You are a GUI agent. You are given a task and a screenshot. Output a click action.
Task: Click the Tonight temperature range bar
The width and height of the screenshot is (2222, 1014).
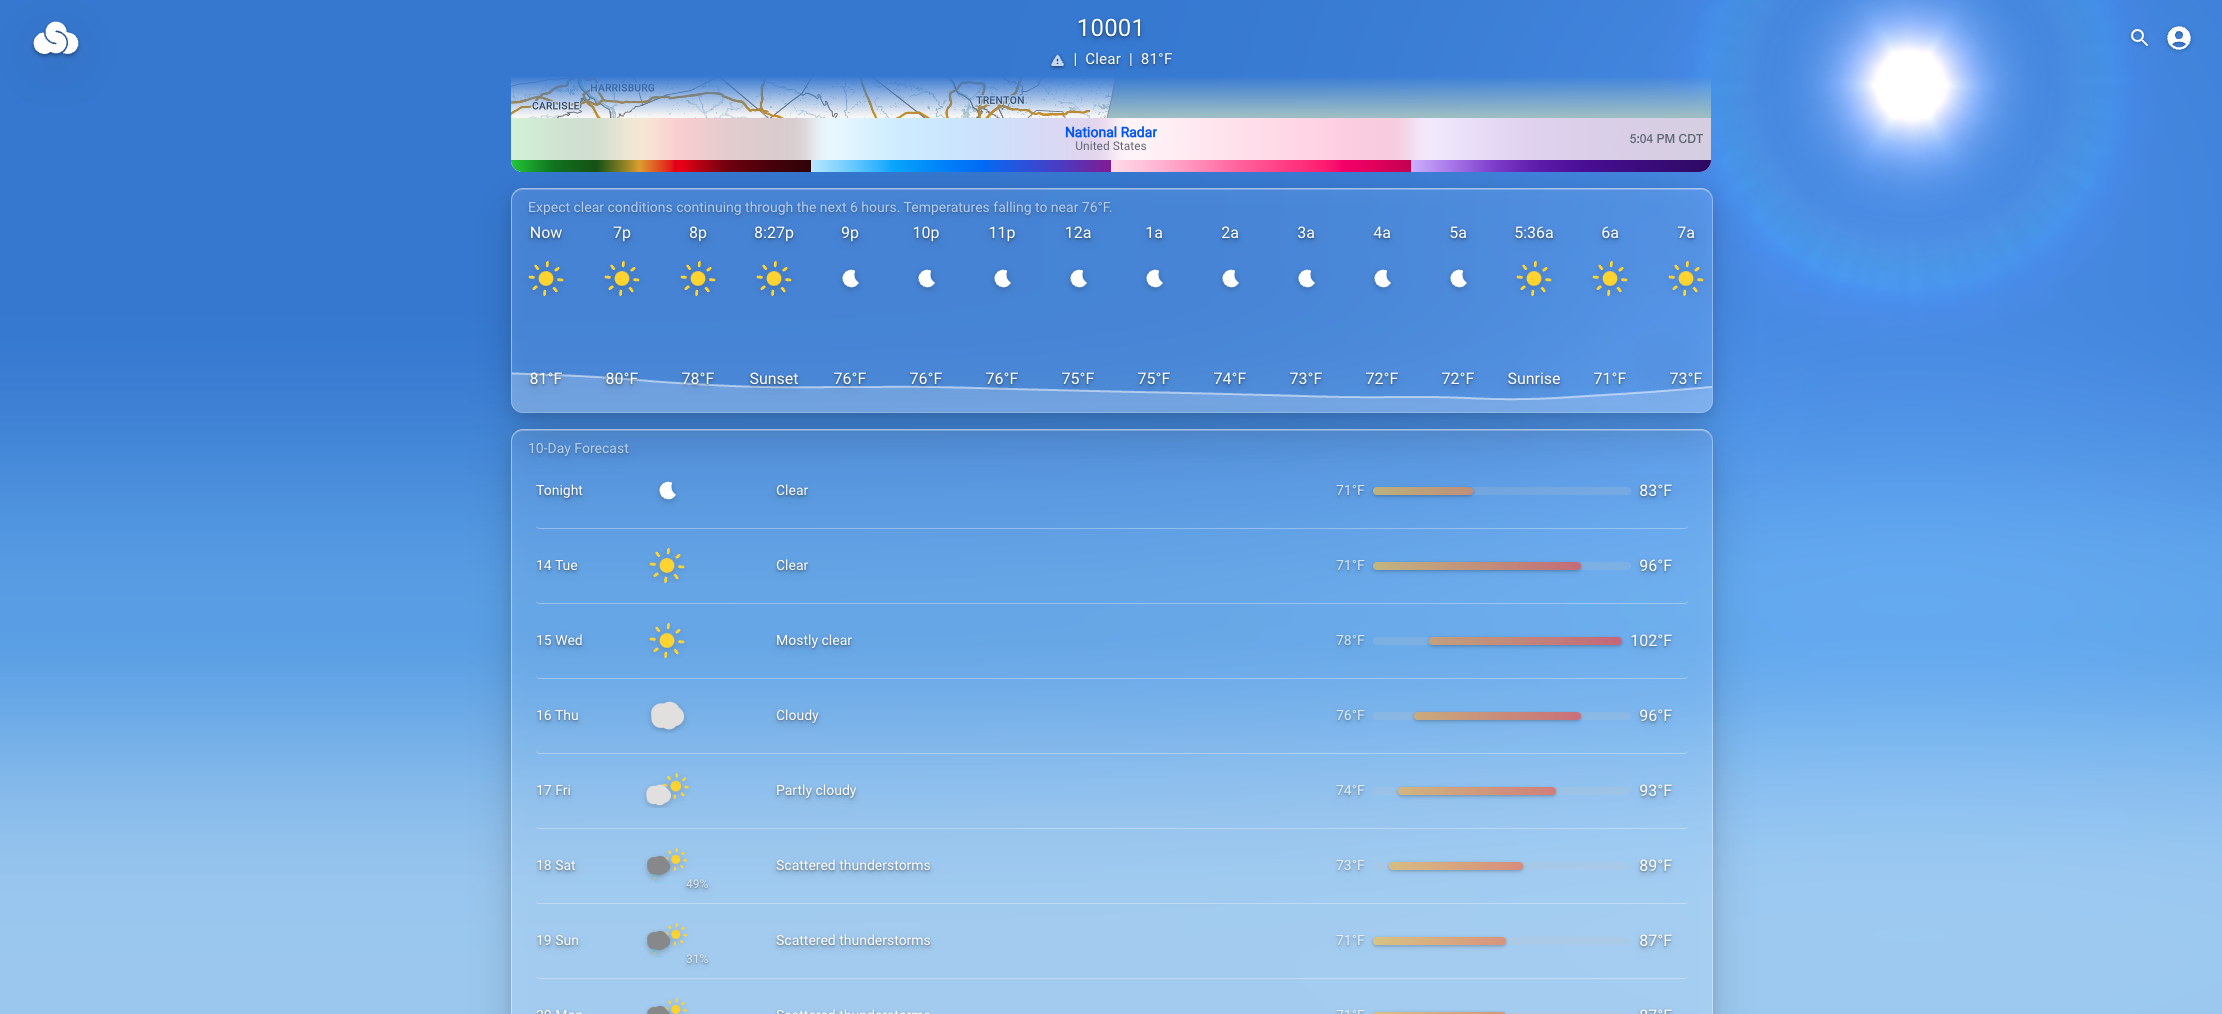pos(1501,491)
